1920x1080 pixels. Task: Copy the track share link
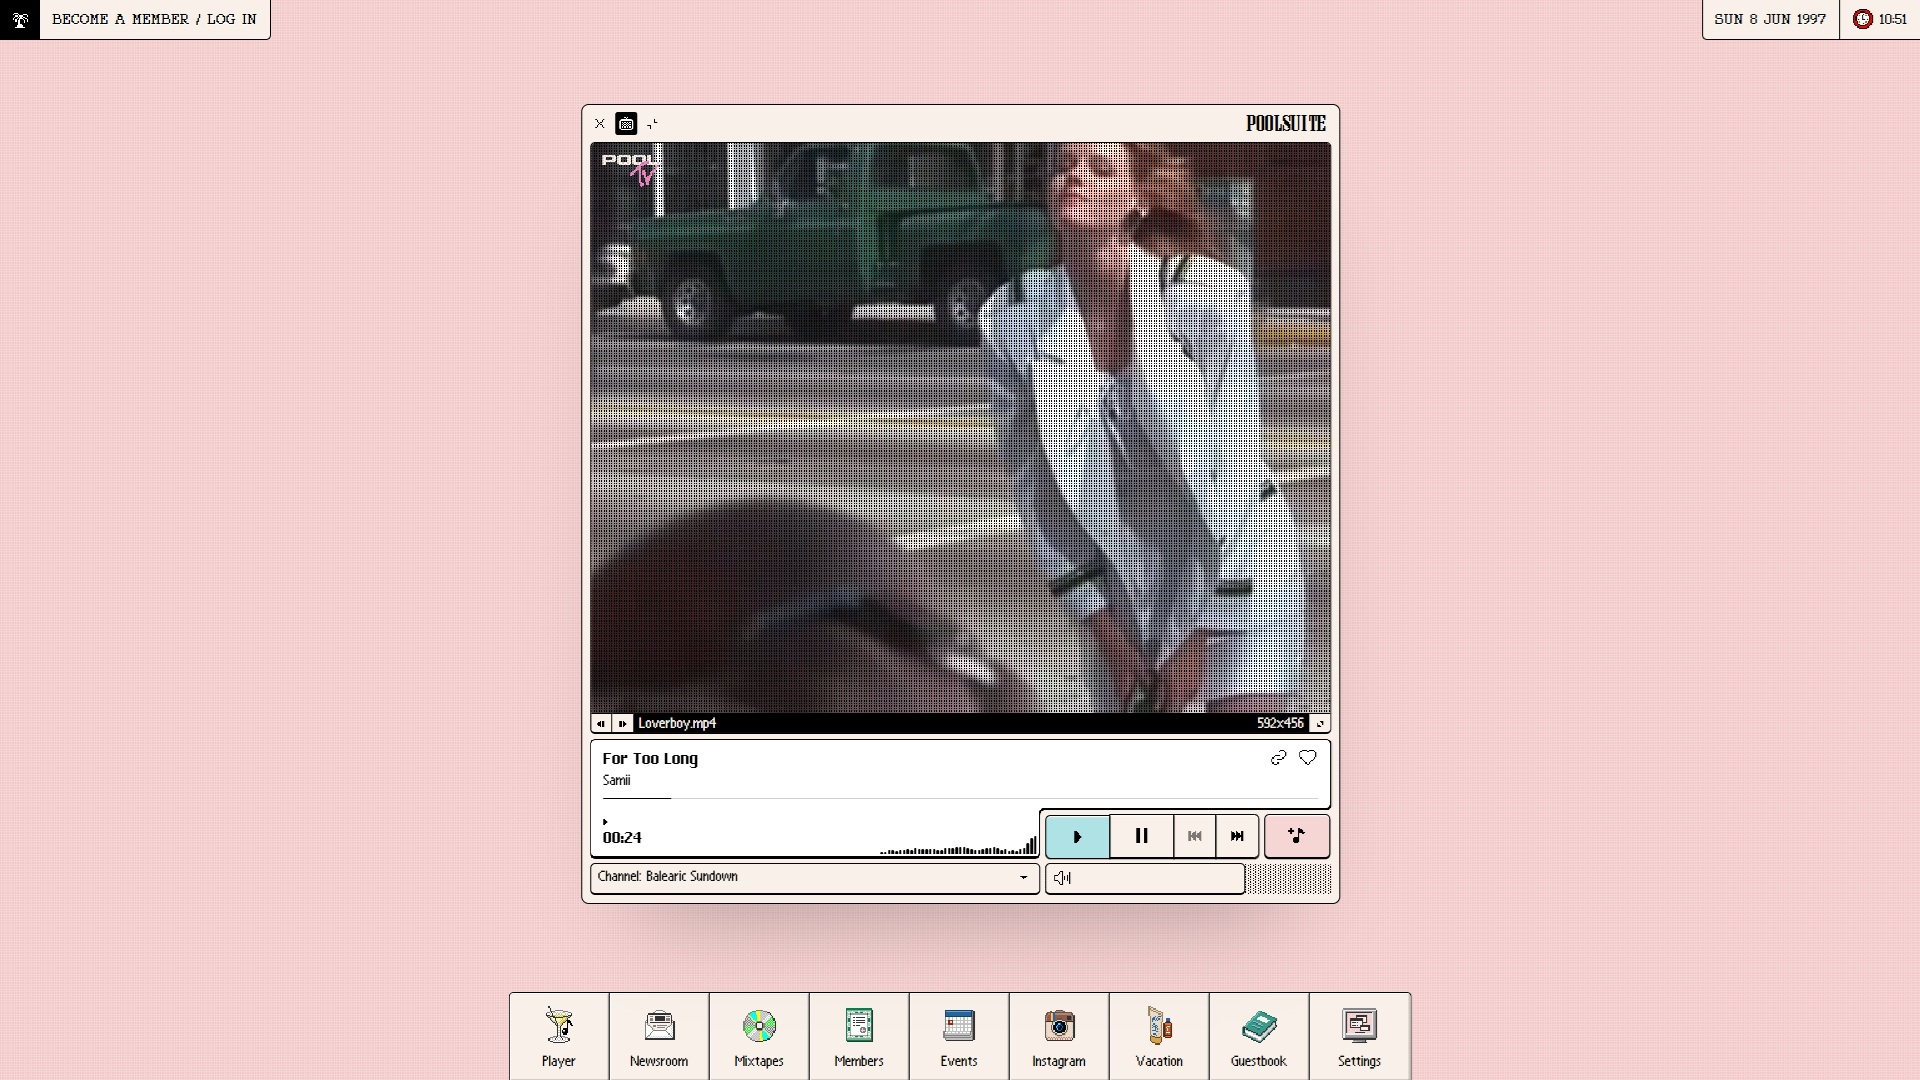pyautogui.click(x=1278, y=758)
